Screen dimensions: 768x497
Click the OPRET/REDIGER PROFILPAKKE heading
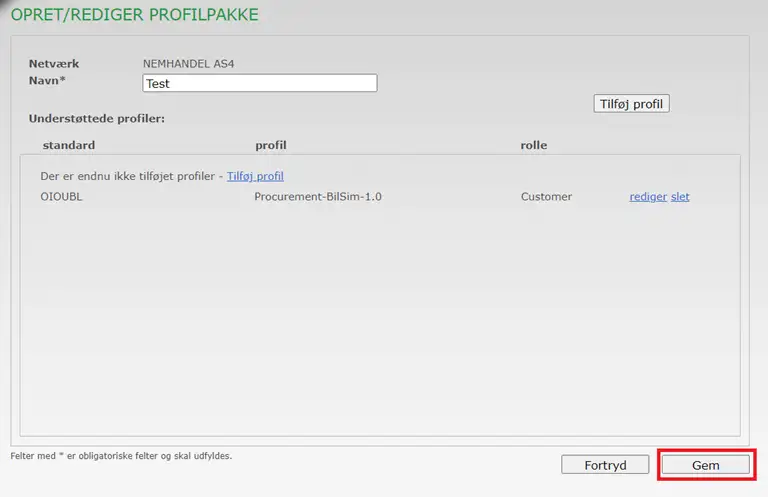pos(134,15)
